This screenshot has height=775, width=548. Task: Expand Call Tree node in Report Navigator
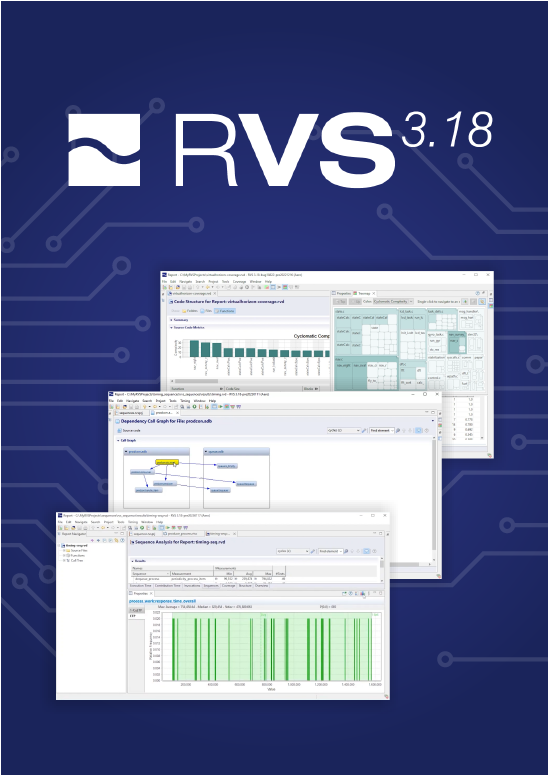[x=64, y=560]
